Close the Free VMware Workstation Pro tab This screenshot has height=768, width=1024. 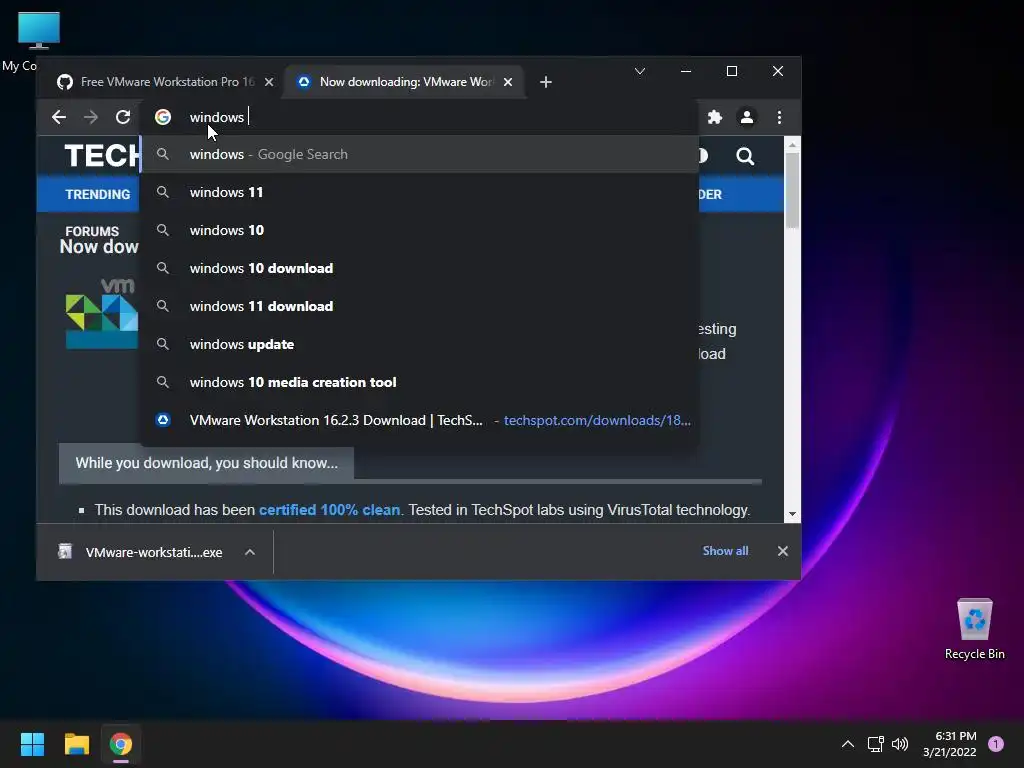(269, 82)
